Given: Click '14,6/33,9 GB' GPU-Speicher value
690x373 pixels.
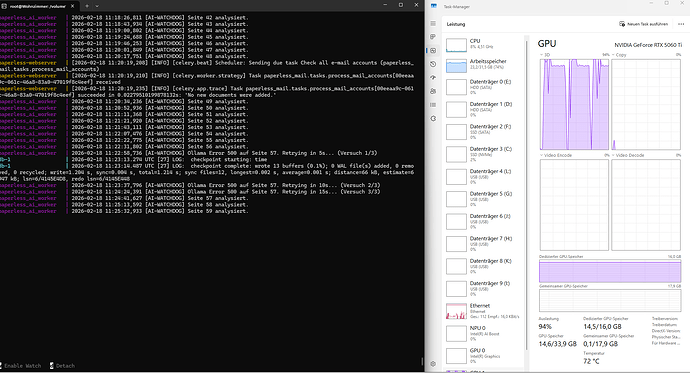Looking at the screenshot, I should (558, 344).
